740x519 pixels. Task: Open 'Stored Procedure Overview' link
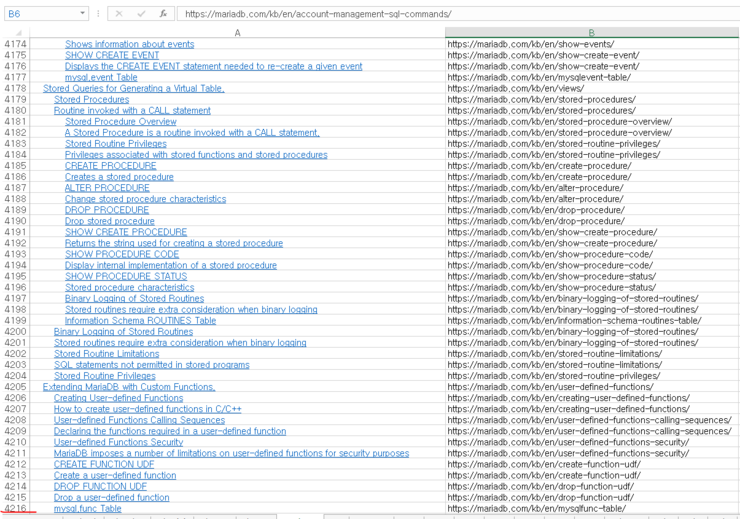pos(121,122)
